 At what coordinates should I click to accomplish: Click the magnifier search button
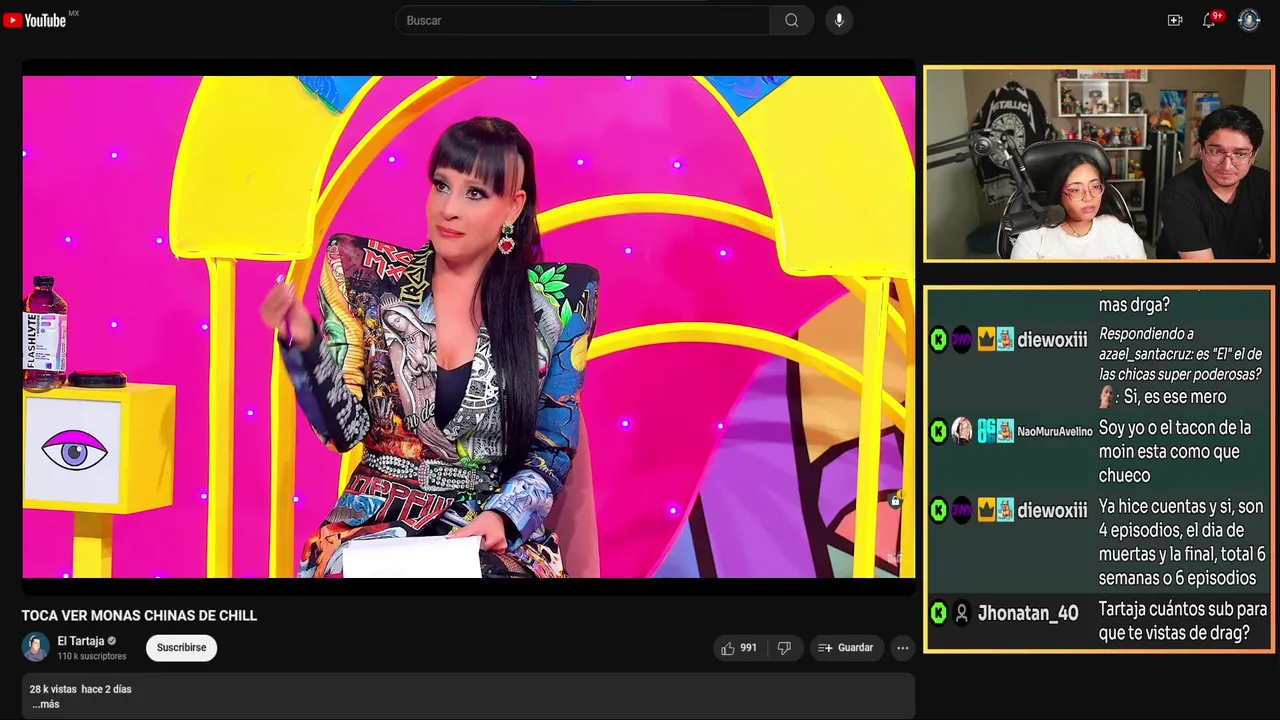click(x=791, y=20)
